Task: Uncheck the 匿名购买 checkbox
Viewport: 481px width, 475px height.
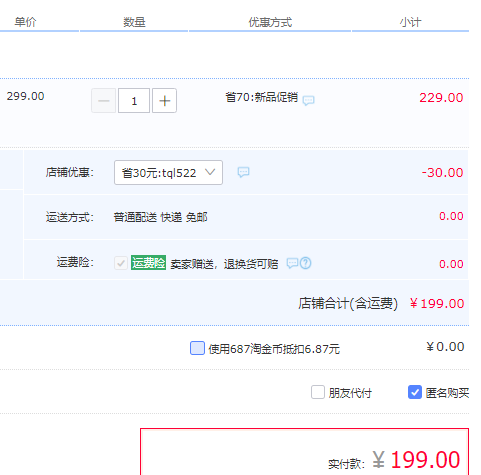Action: click(415, 392)
